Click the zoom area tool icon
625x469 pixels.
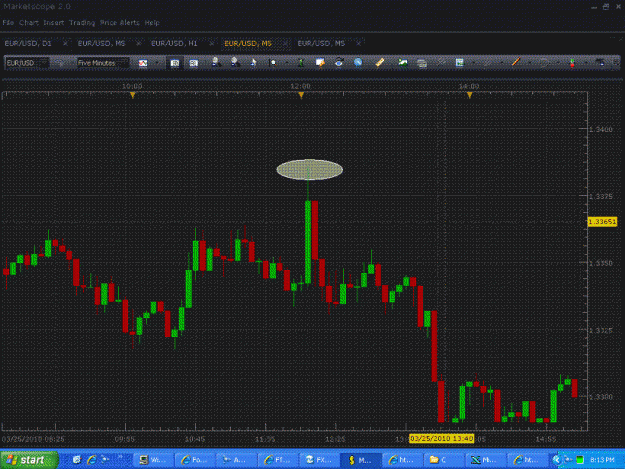[x=273, y=63]
